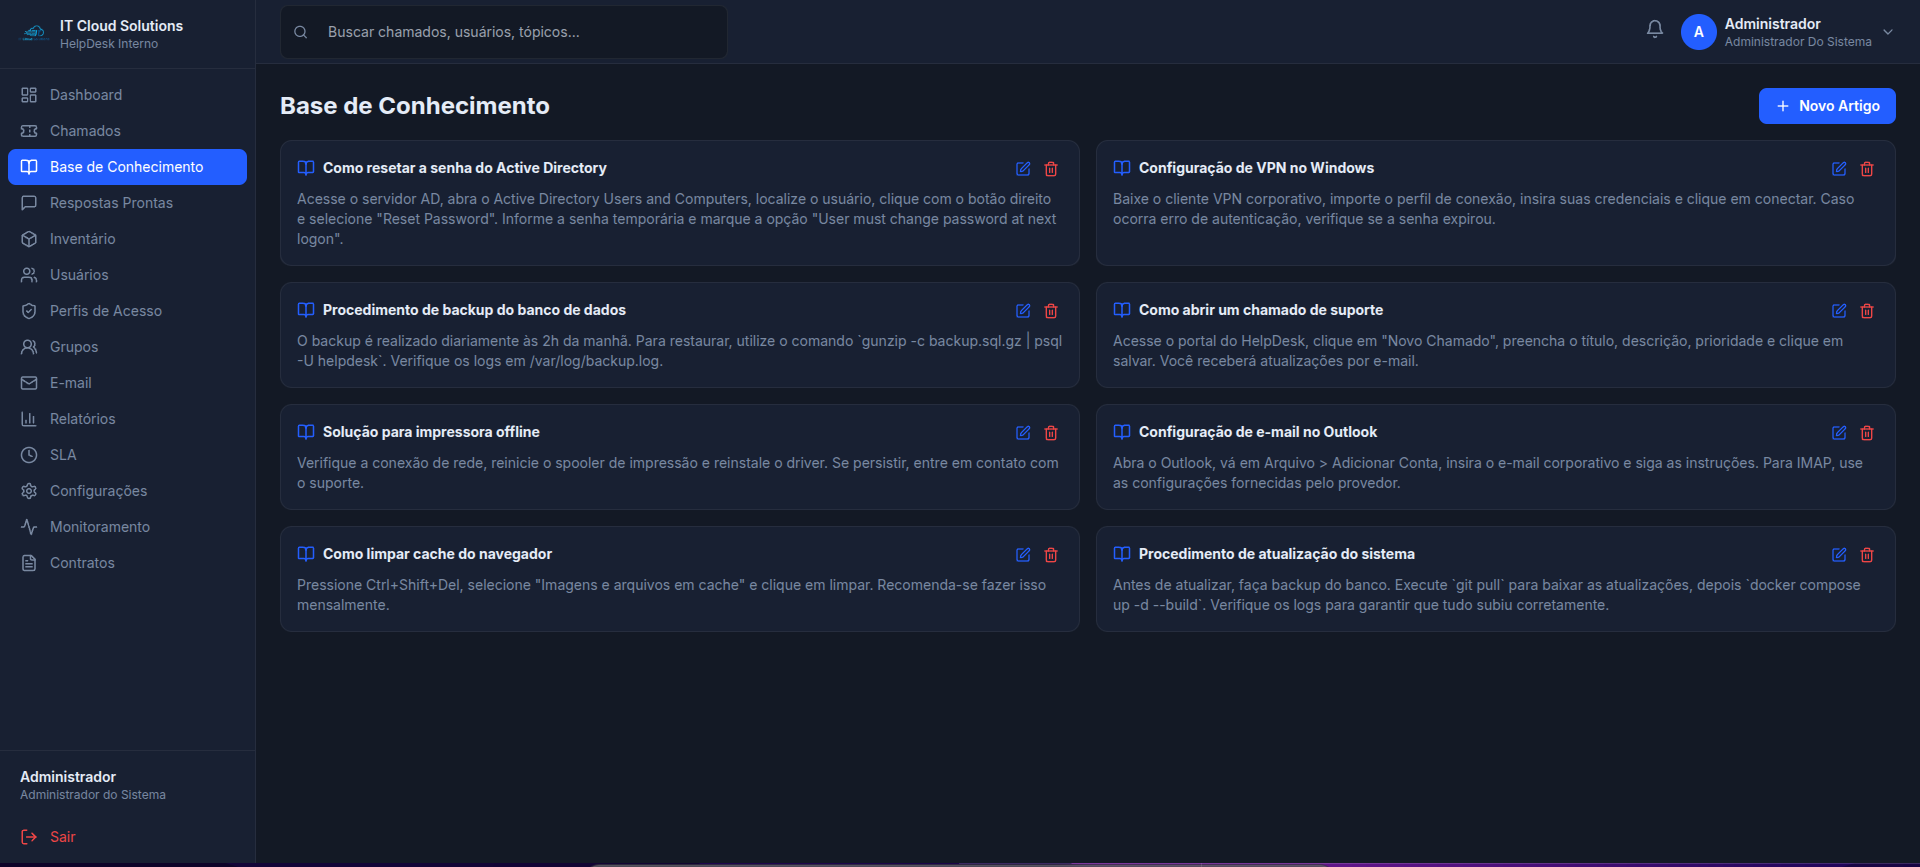The width and height of the screenshot is (1920, 867).
Task: Delete the database backup procedure article
Action: click(1051, 311)
